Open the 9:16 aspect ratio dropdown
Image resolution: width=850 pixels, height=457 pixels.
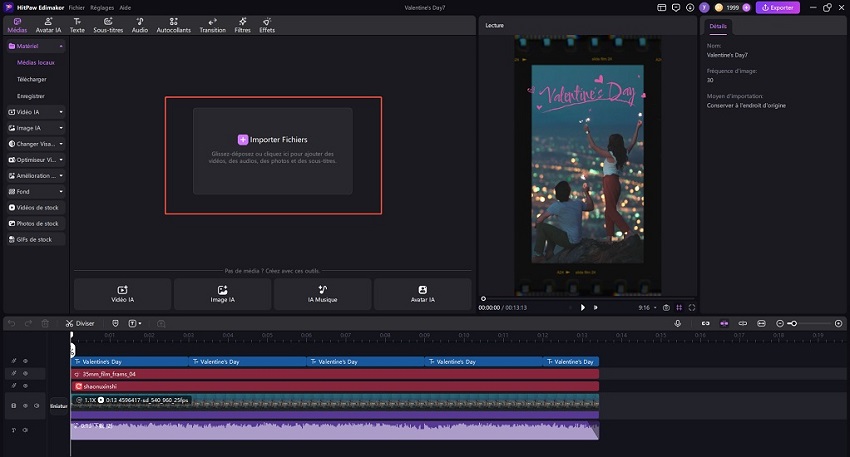tap(646, 307)
